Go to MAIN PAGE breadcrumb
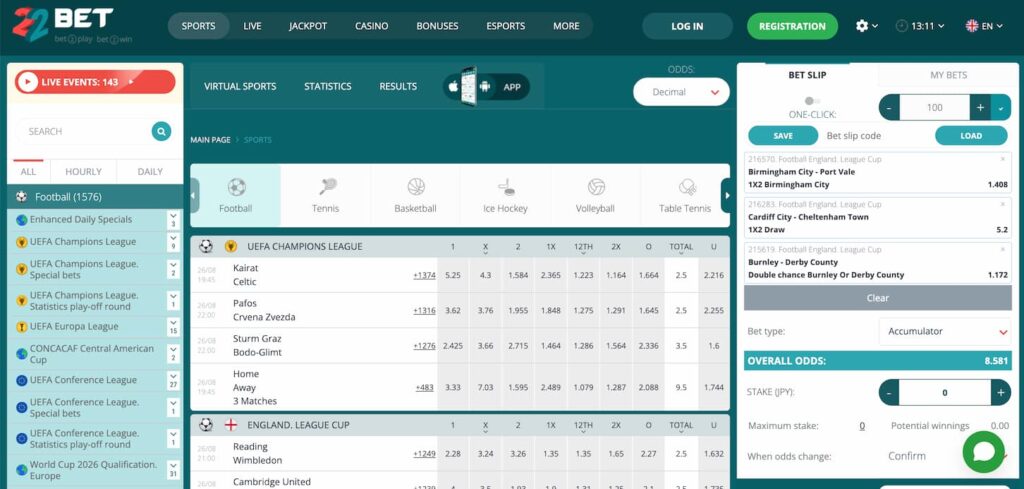Viewport: 1024px width, 489px height. (x=210, y=140)
